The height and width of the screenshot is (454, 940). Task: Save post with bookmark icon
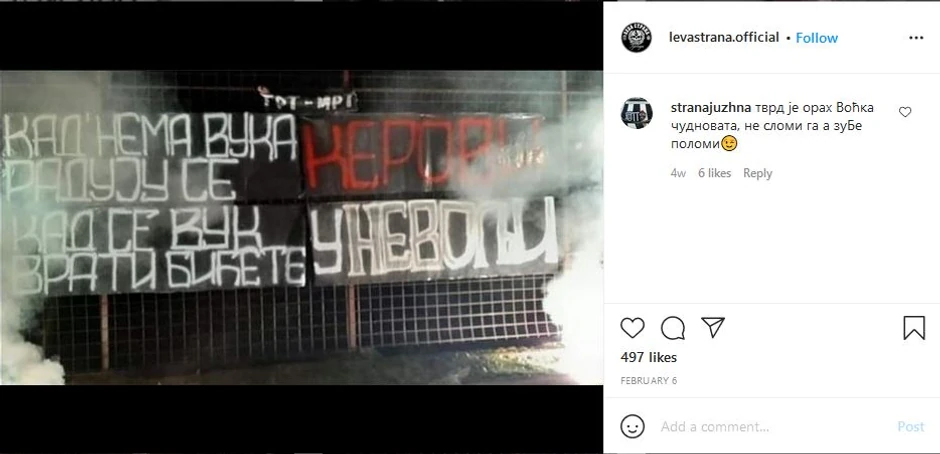pos(914,328)
